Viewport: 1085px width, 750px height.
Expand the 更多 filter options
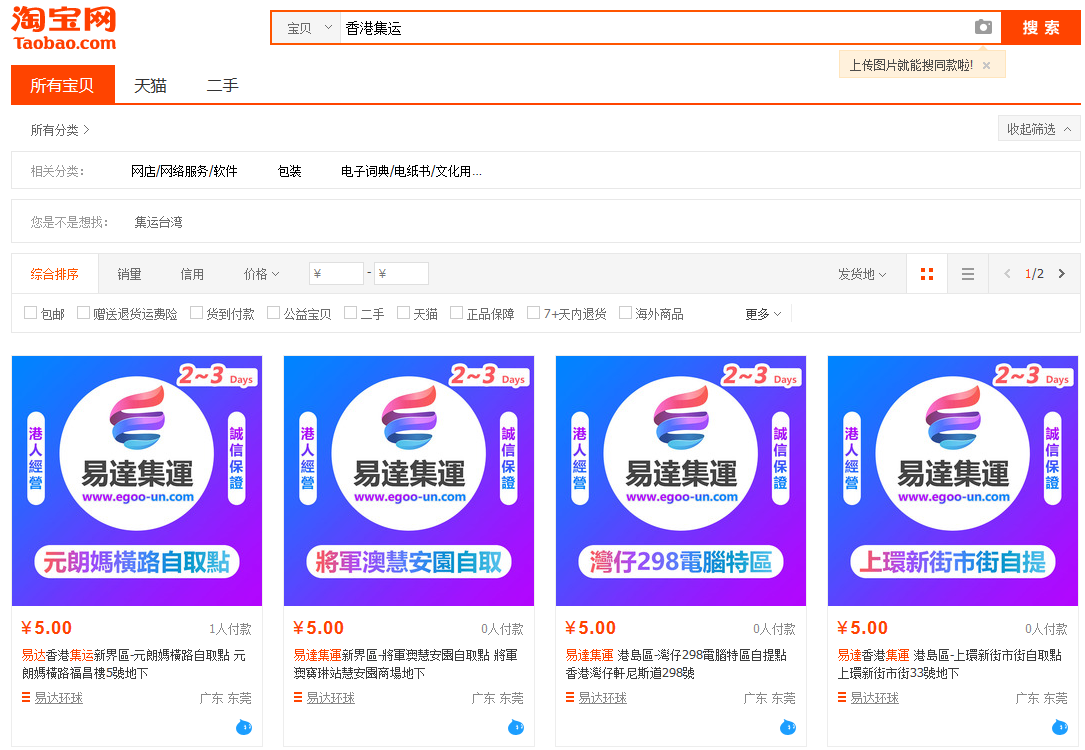pos(763,314)
